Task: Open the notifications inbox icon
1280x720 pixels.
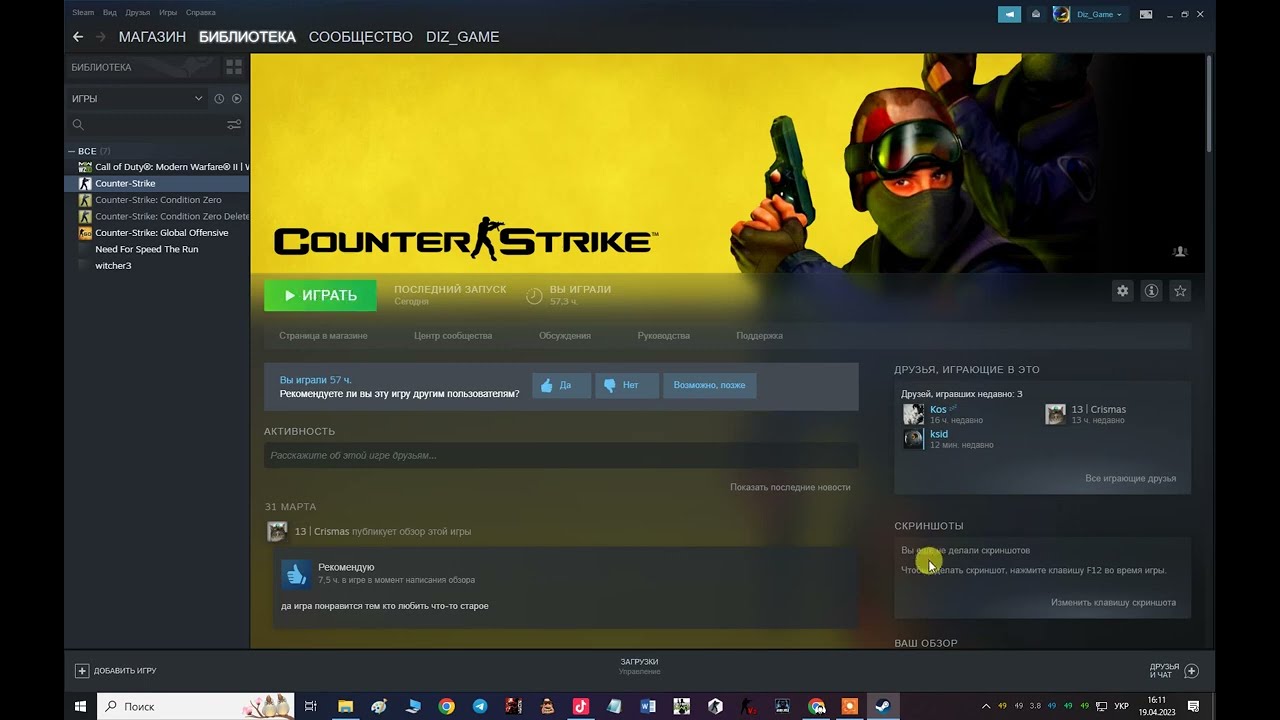Action: coord(1036,14)
